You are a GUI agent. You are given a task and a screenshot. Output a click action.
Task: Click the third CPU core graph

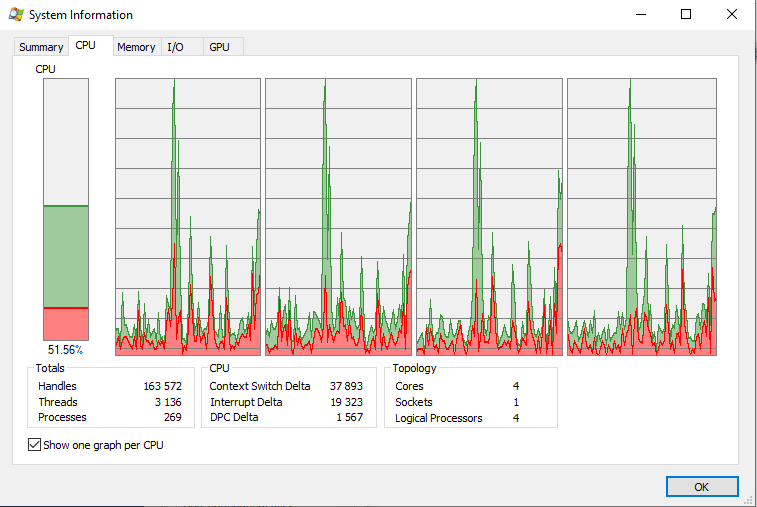(x=490, y=217)
